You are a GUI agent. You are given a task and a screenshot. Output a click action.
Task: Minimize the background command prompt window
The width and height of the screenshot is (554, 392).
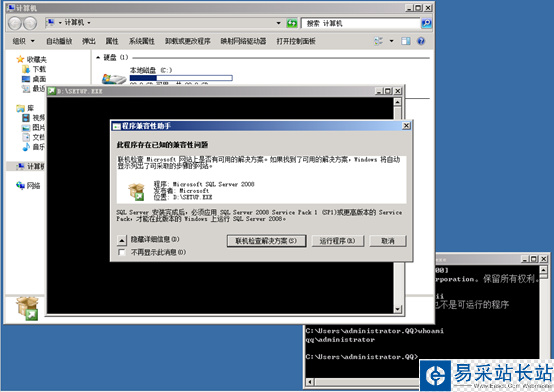525,259
